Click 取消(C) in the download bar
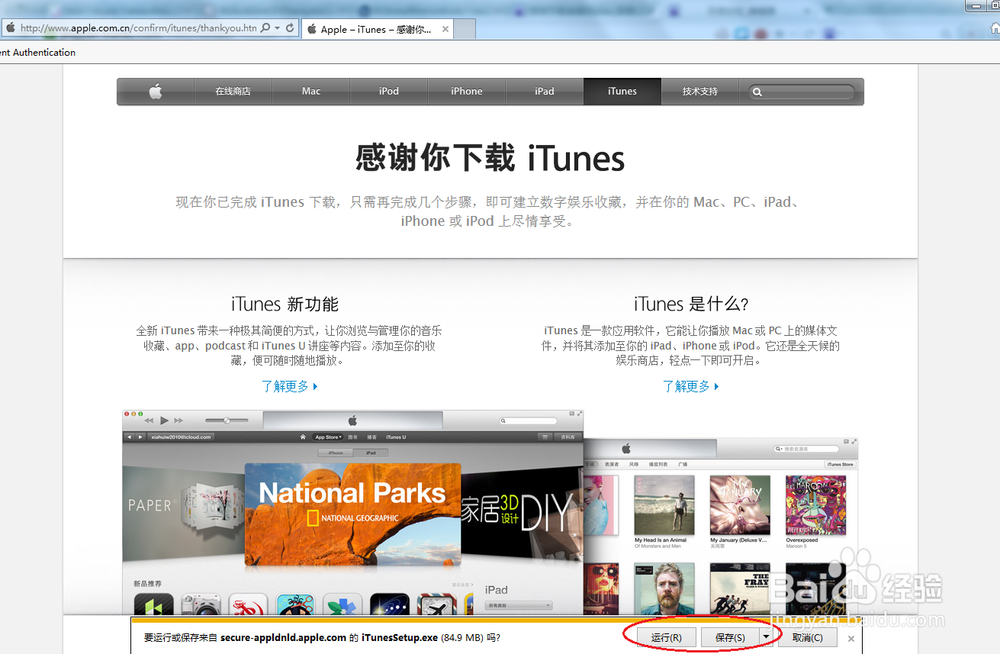This screenshot has width=1000, height=654. (807, 637)
